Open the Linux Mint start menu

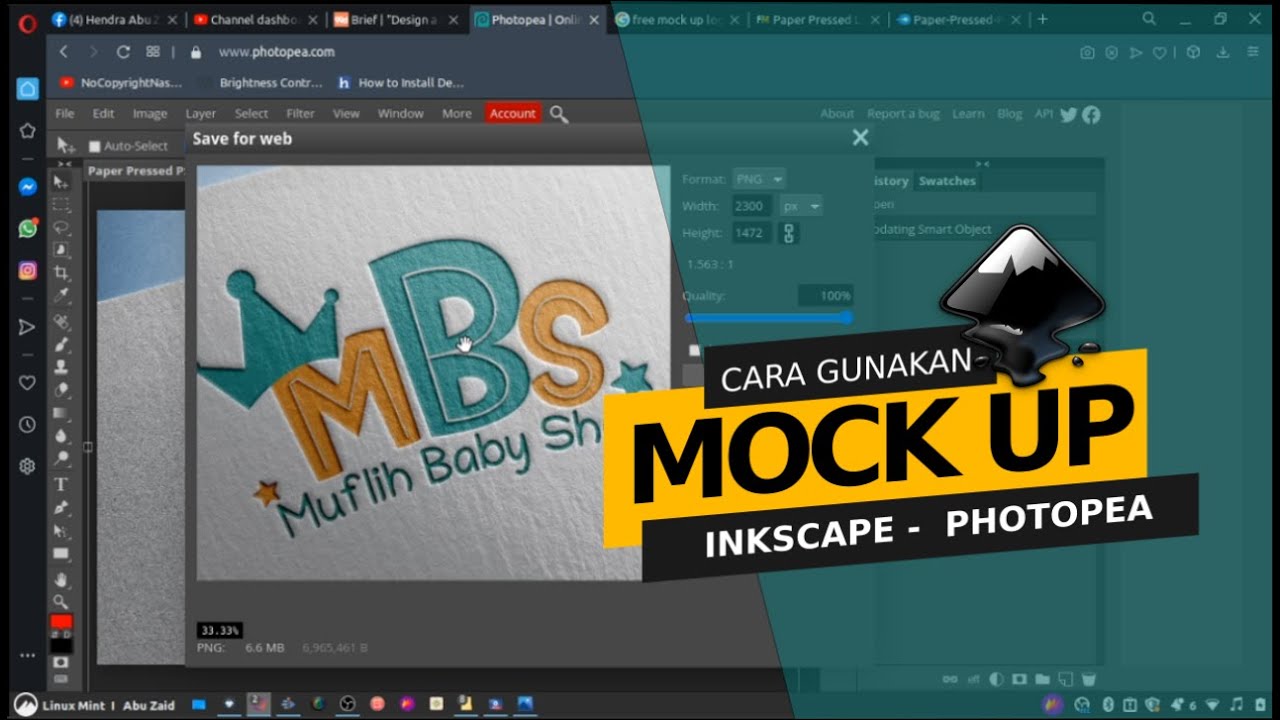point(26,704)
